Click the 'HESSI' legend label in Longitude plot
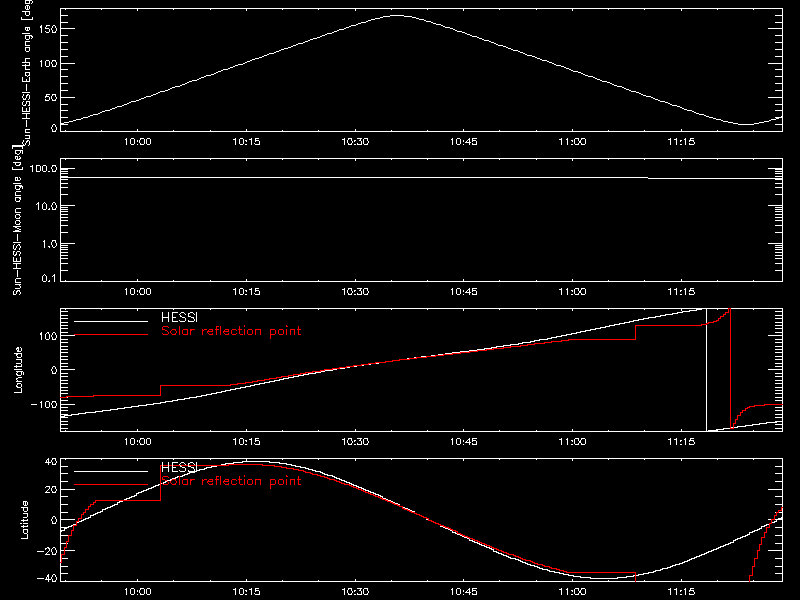The height and width of the screenshot is (600, 800). pos(179,318)
